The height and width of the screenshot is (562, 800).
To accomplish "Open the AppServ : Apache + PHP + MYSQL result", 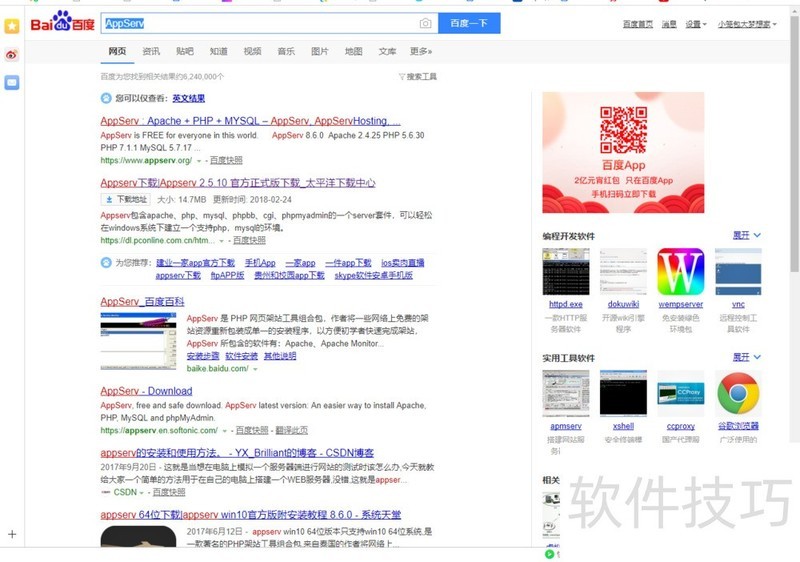I will pos(250,121).
